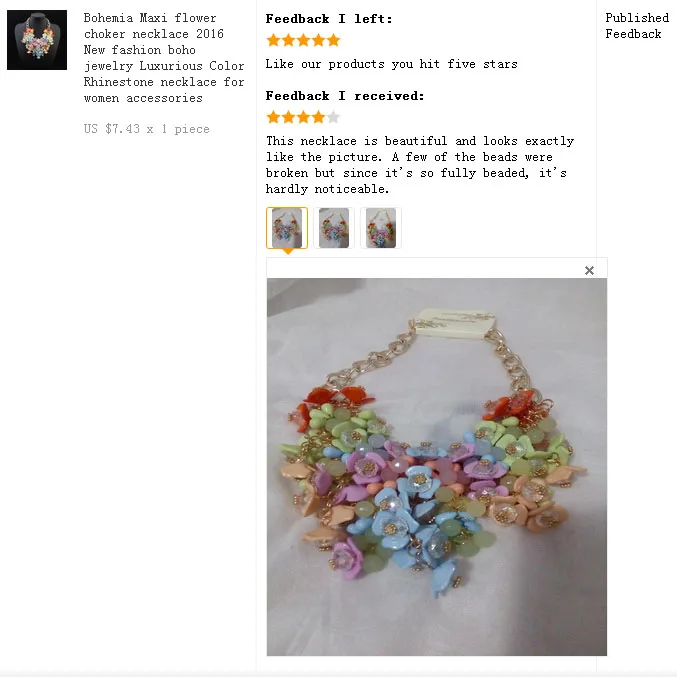
Task: Click third star in Feedback I left
Action: point(304,41)
